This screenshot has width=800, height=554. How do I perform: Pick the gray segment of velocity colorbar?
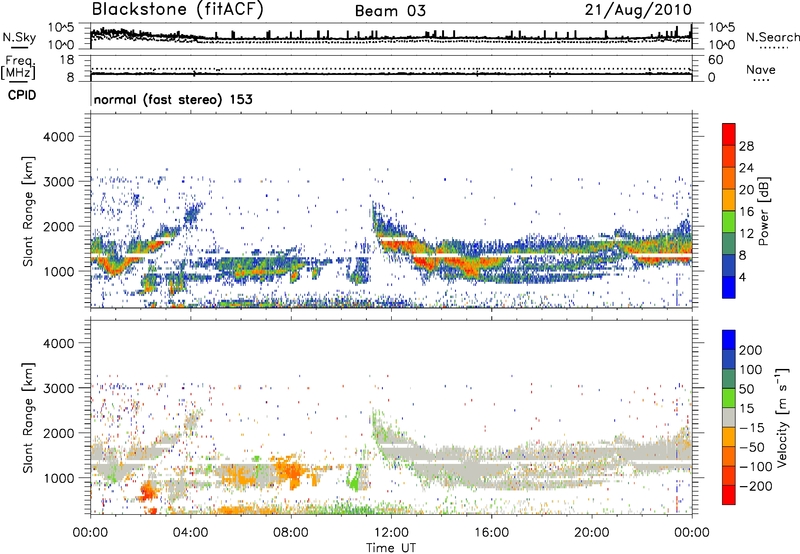click(x=729, y=417)
